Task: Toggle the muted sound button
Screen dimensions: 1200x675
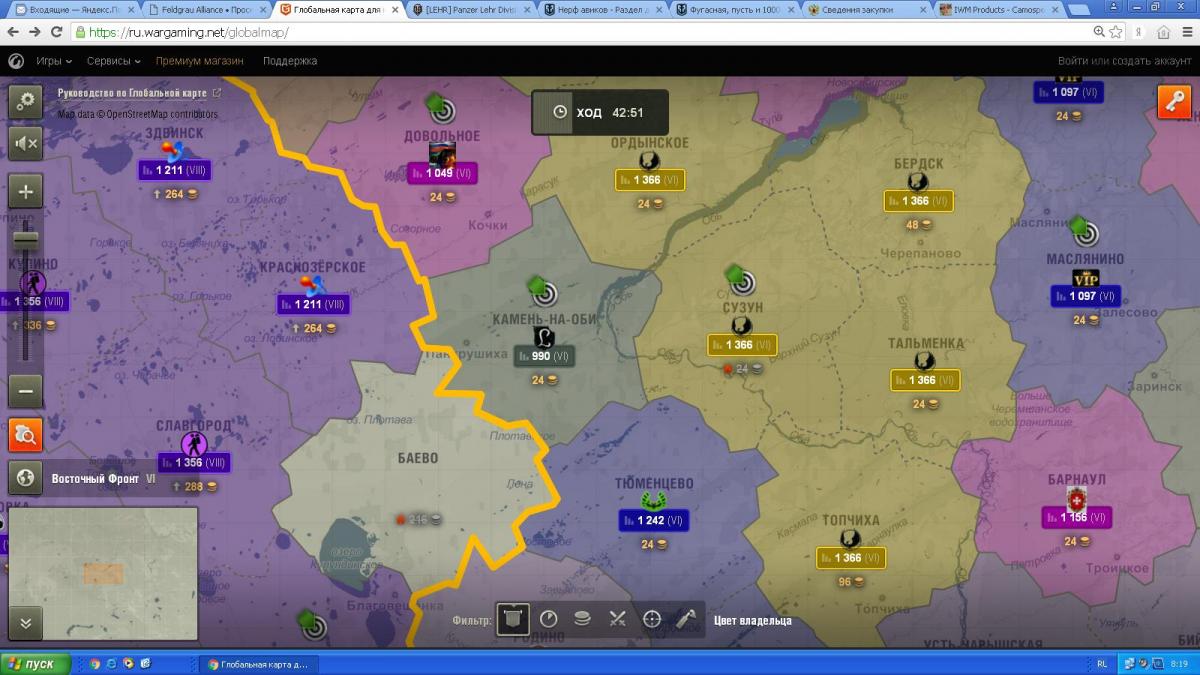Action: (26, 144)
